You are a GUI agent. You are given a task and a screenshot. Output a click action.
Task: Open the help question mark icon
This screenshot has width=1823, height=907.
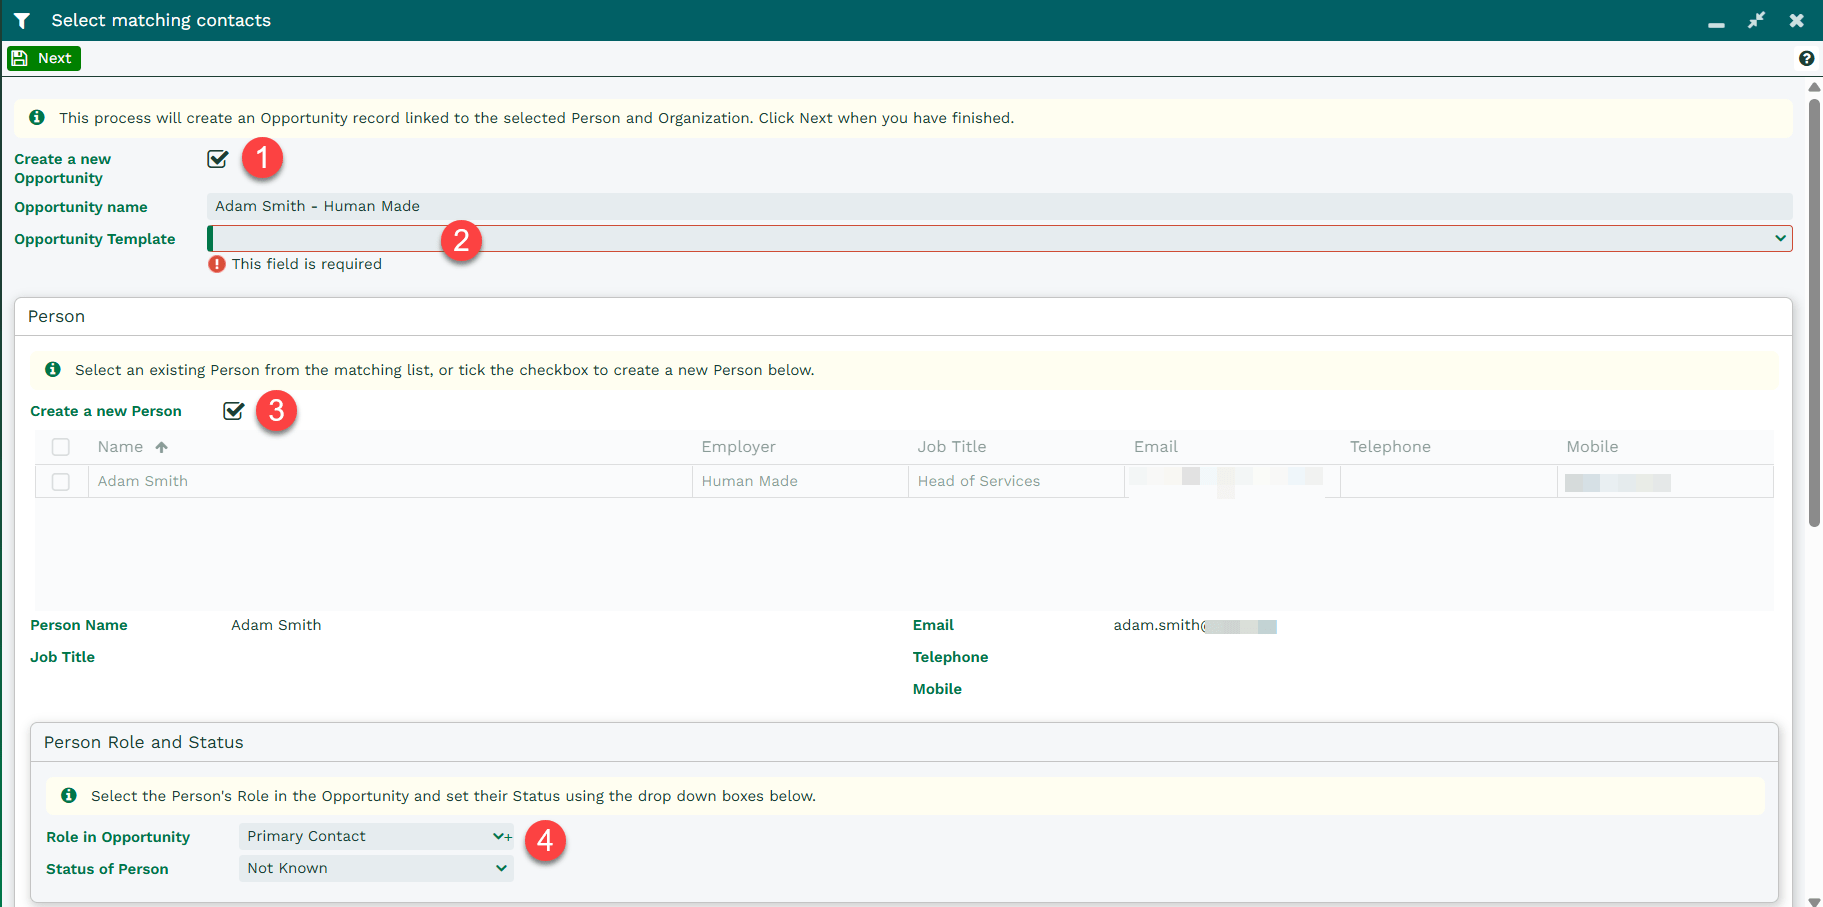[x=1806, y=59]
